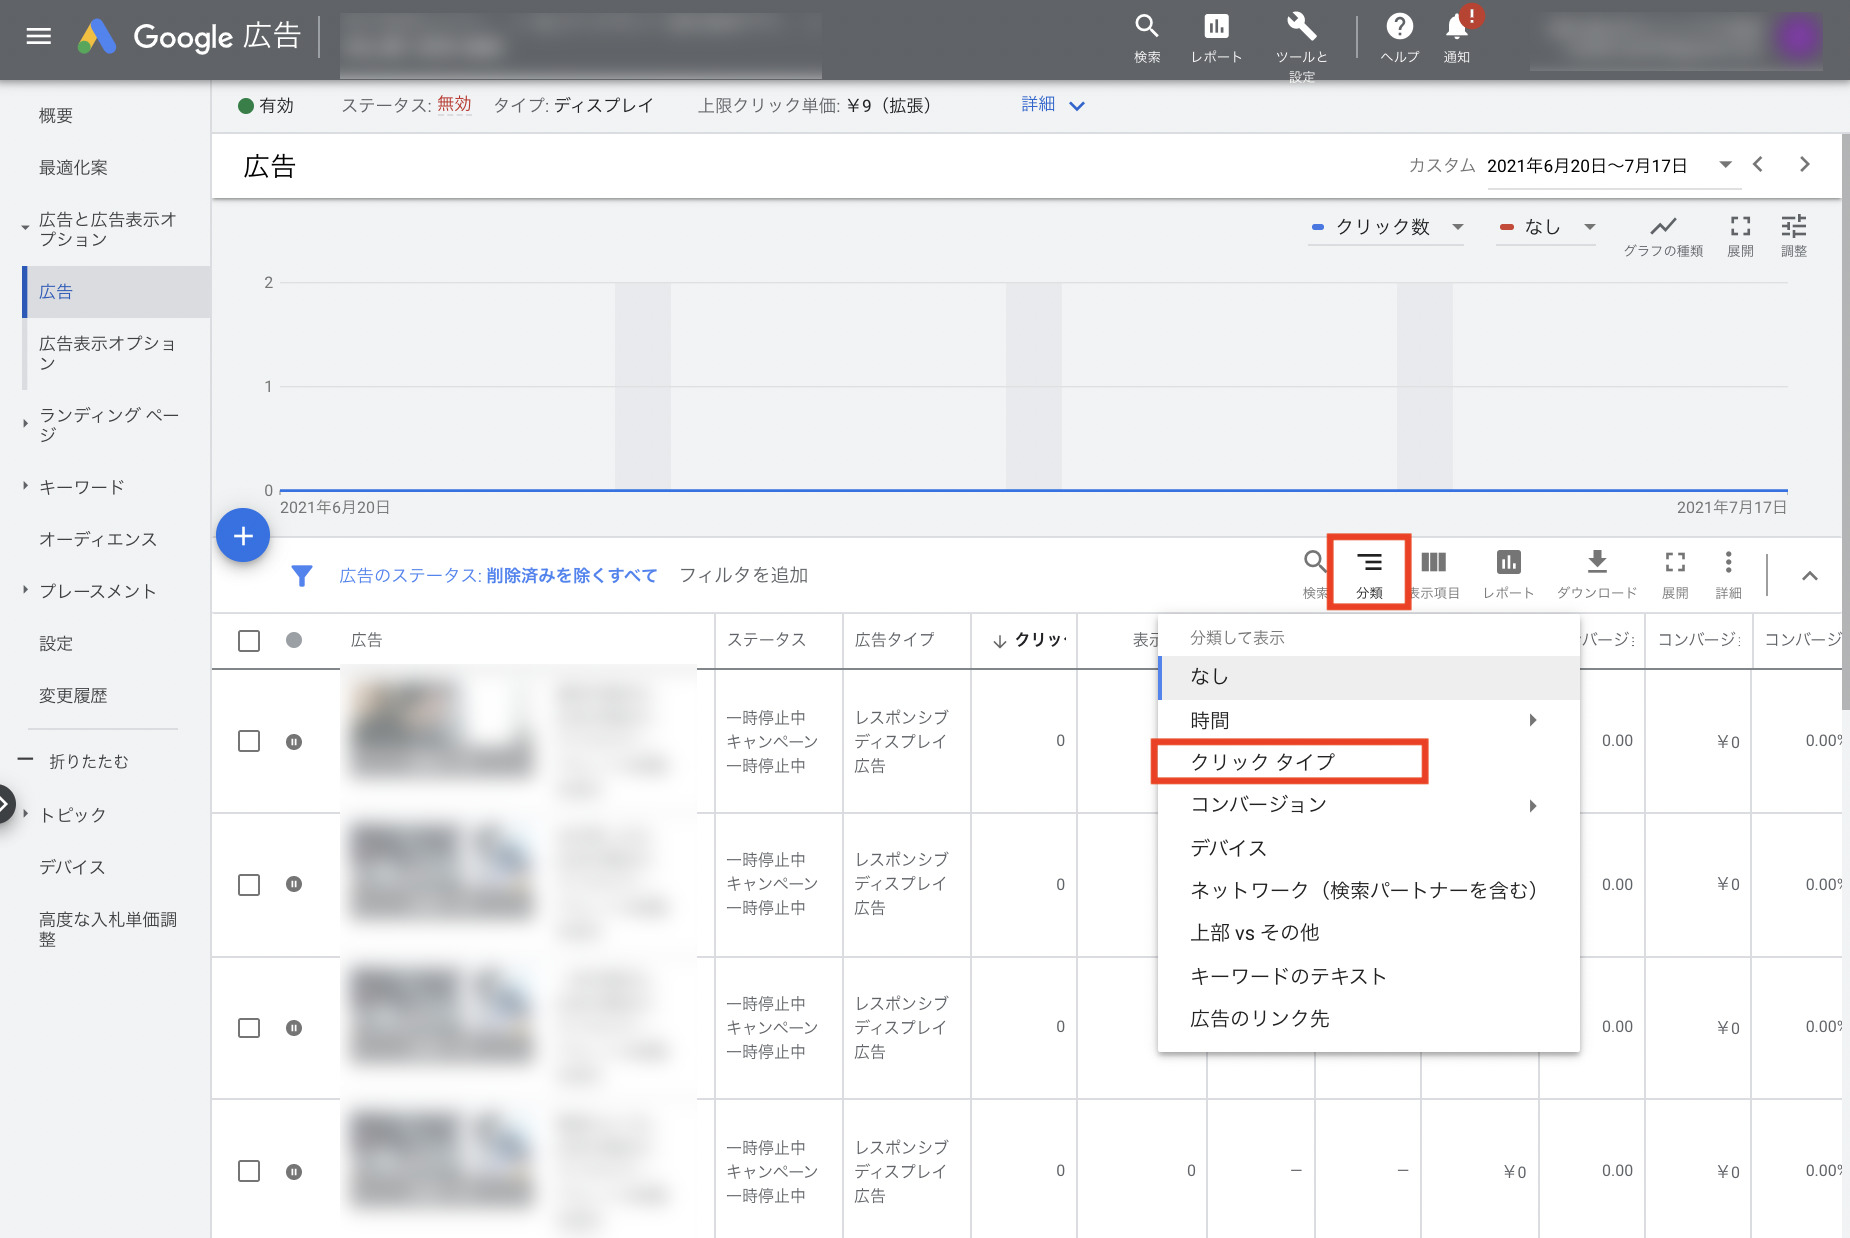The width and height of the screenshot is (1850, 1238).
Task: Click the Columns (表示項目) icon
Action: tap(1434, 563)
